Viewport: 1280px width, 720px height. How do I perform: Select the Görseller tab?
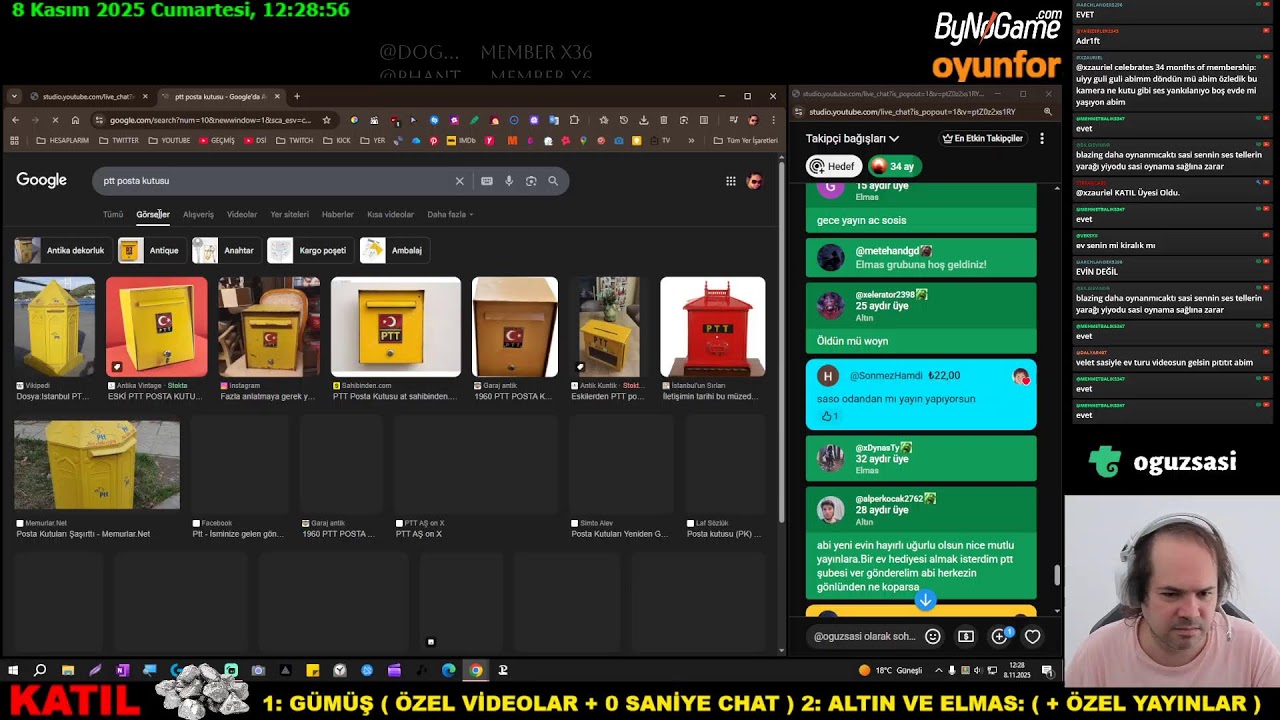coord(153,214)
